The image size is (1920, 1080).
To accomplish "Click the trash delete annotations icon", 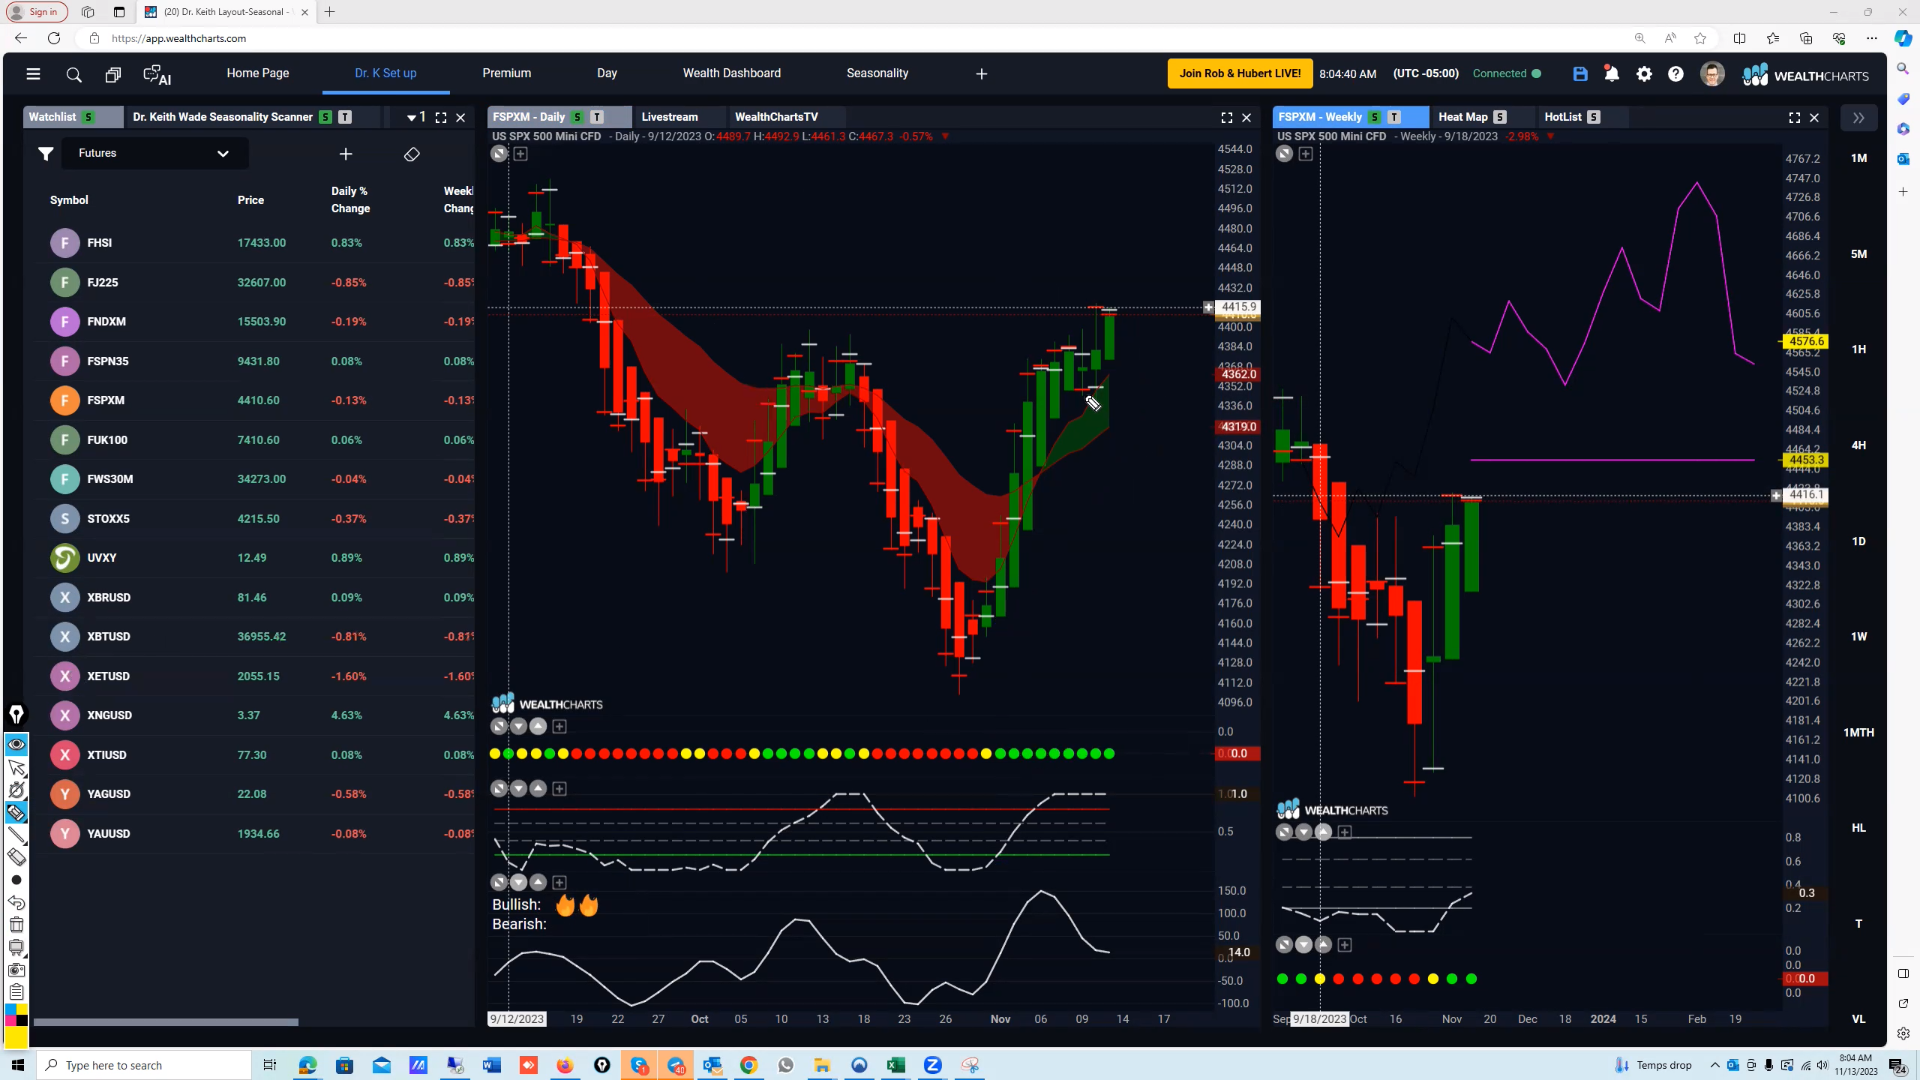I will coord(16,925).
